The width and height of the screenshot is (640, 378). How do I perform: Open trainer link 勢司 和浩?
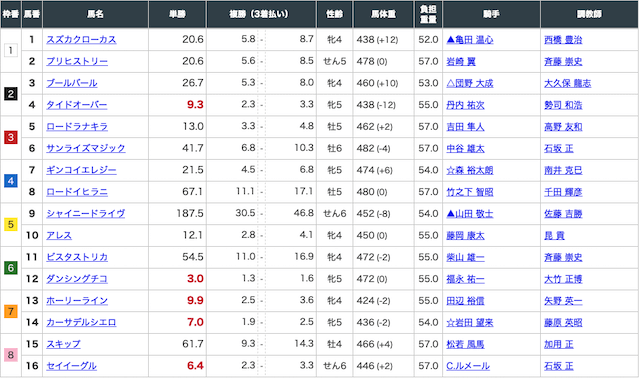tap(563, 105)
